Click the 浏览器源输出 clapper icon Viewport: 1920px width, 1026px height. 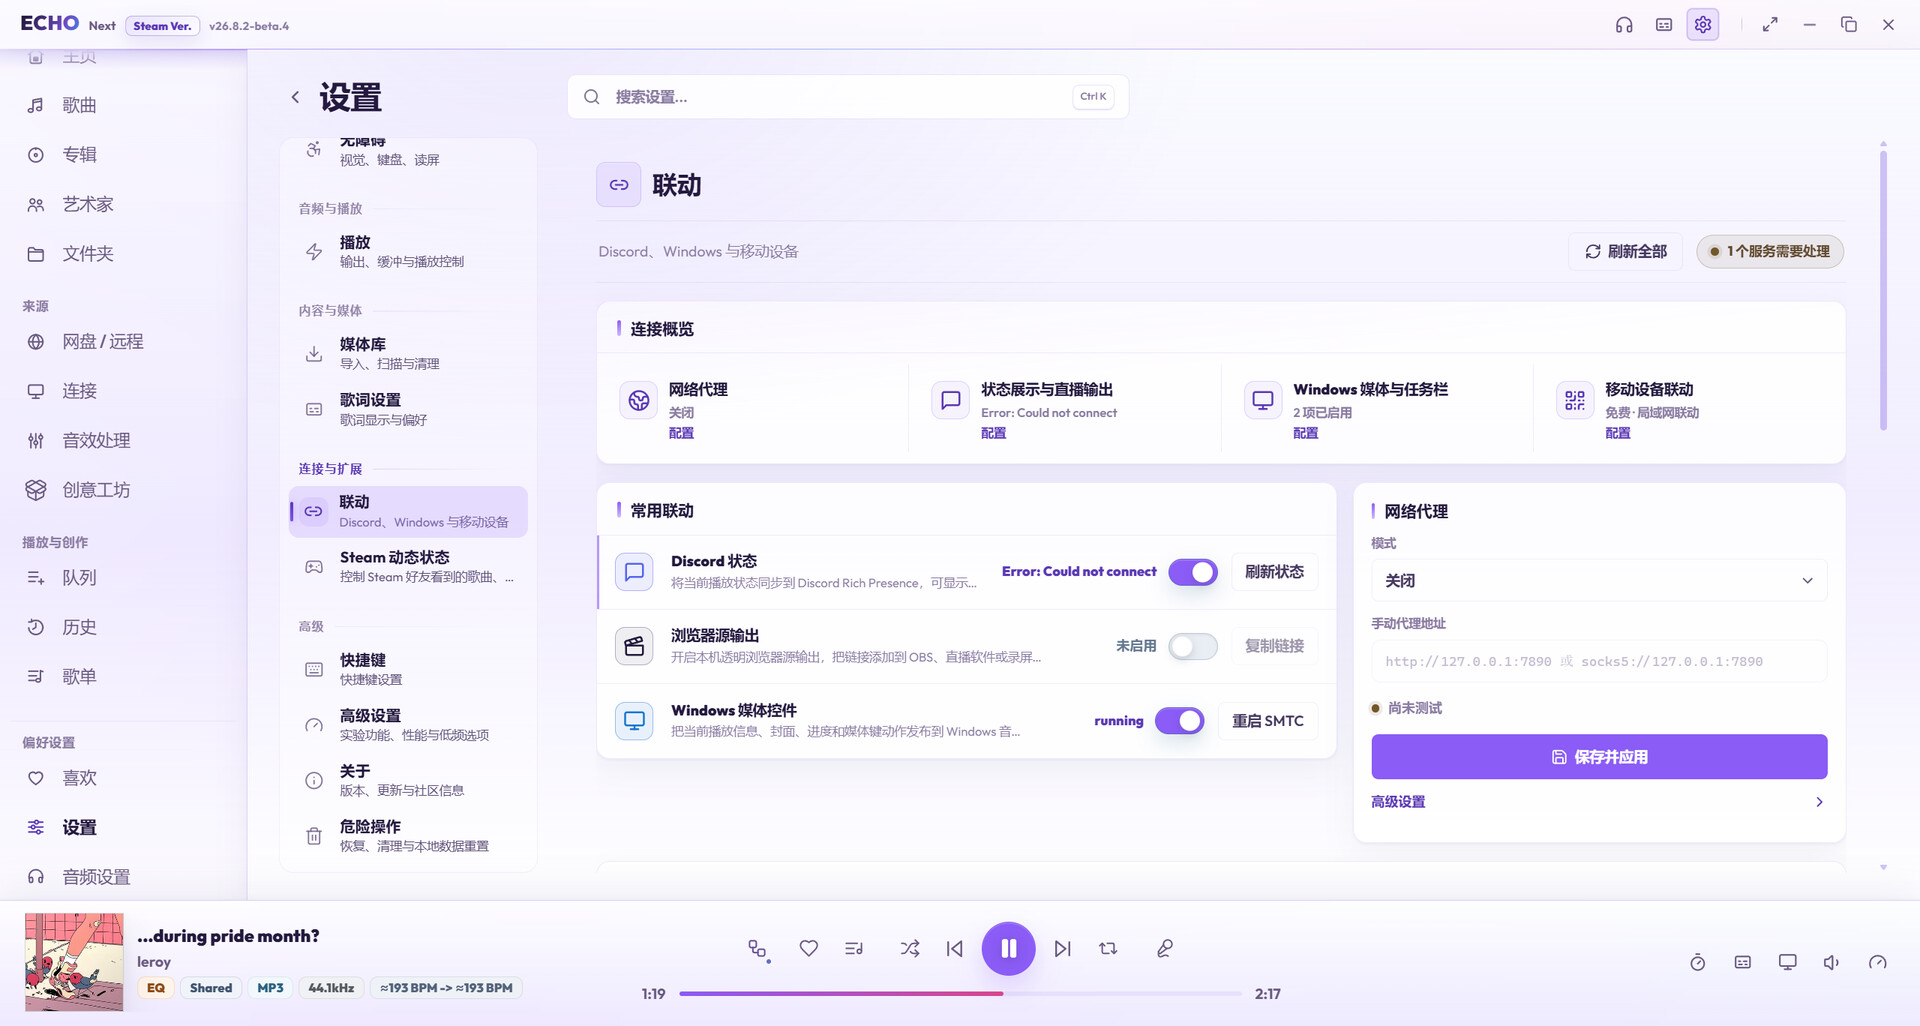tap(634, 646)
